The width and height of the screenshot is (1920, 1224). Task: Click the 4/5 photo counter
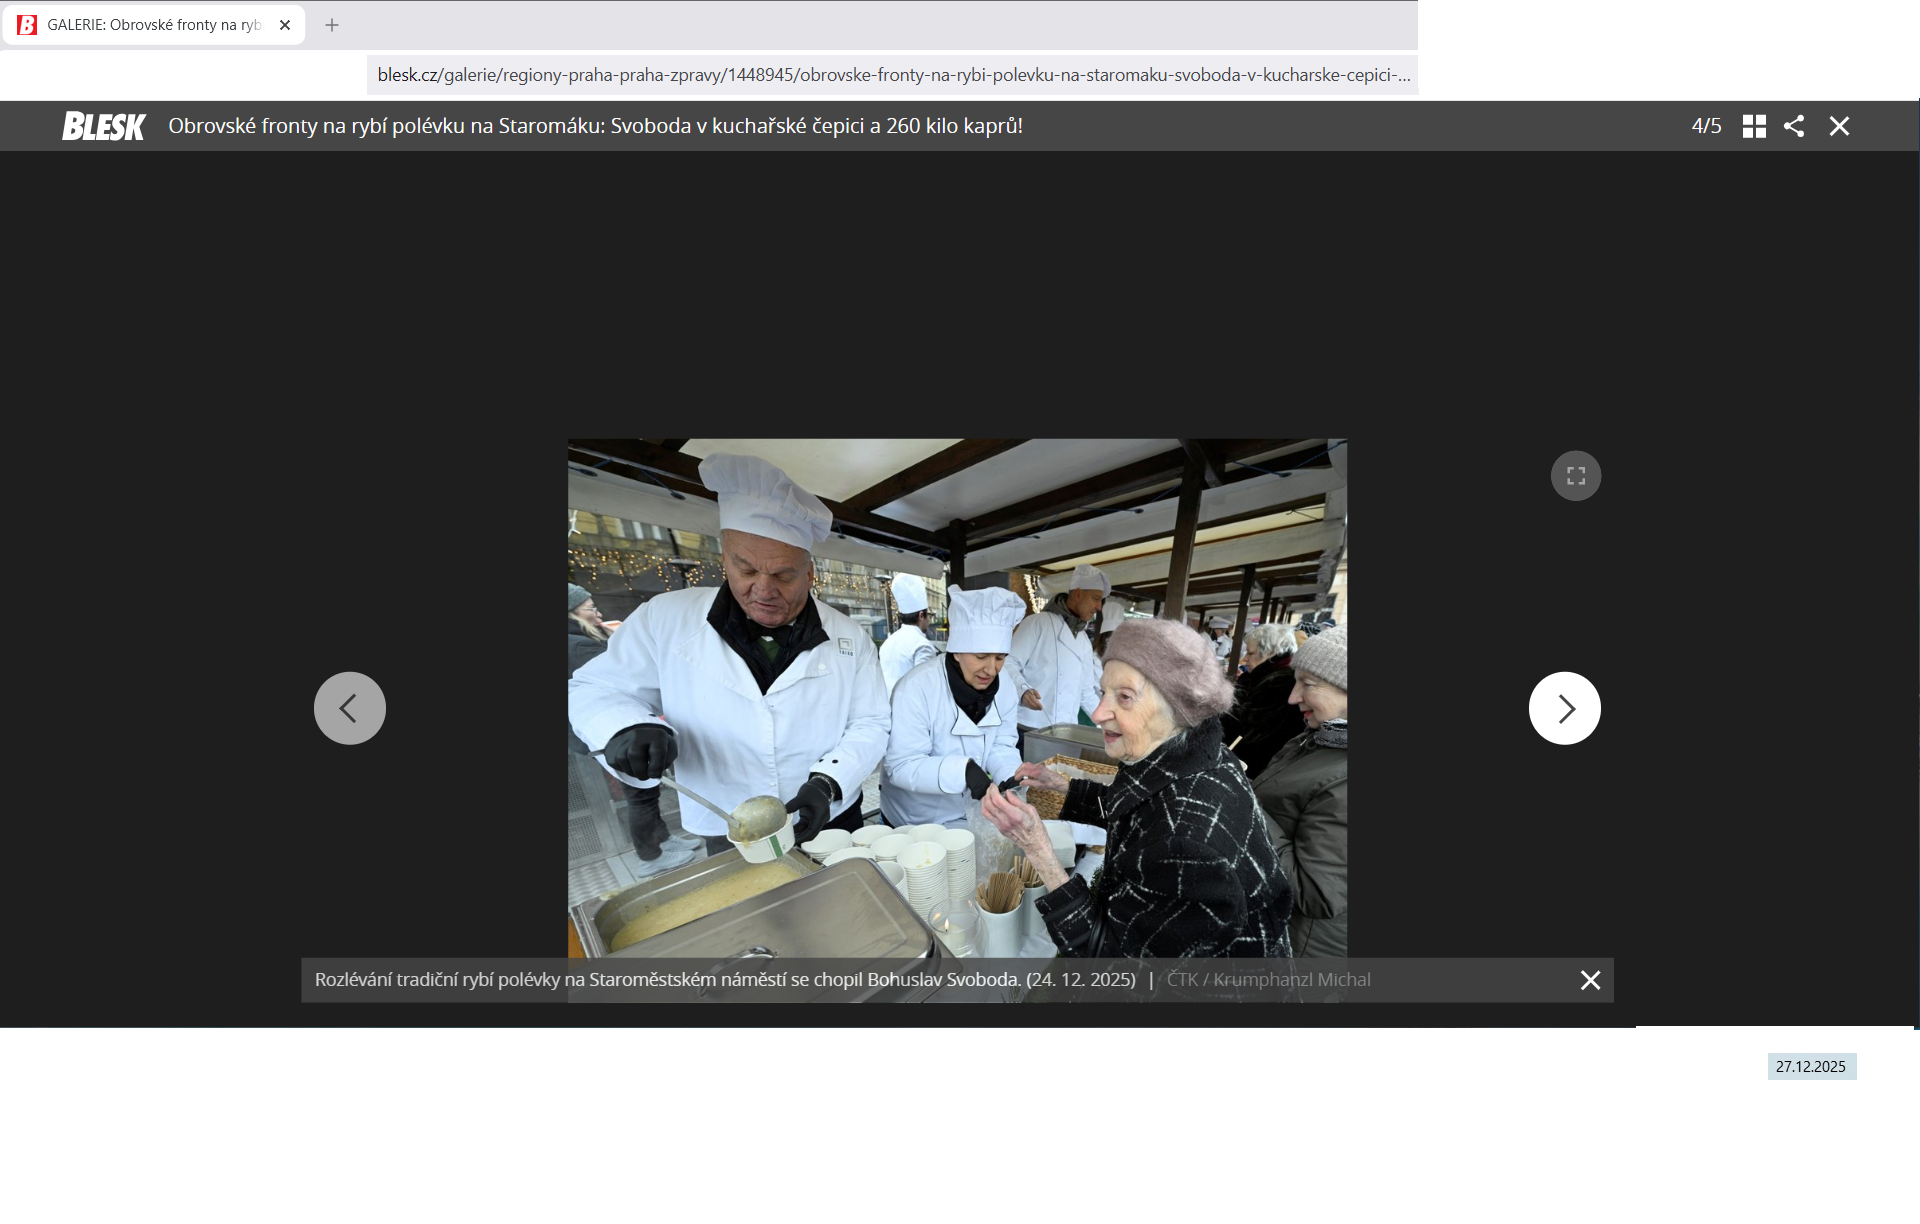1706,126
